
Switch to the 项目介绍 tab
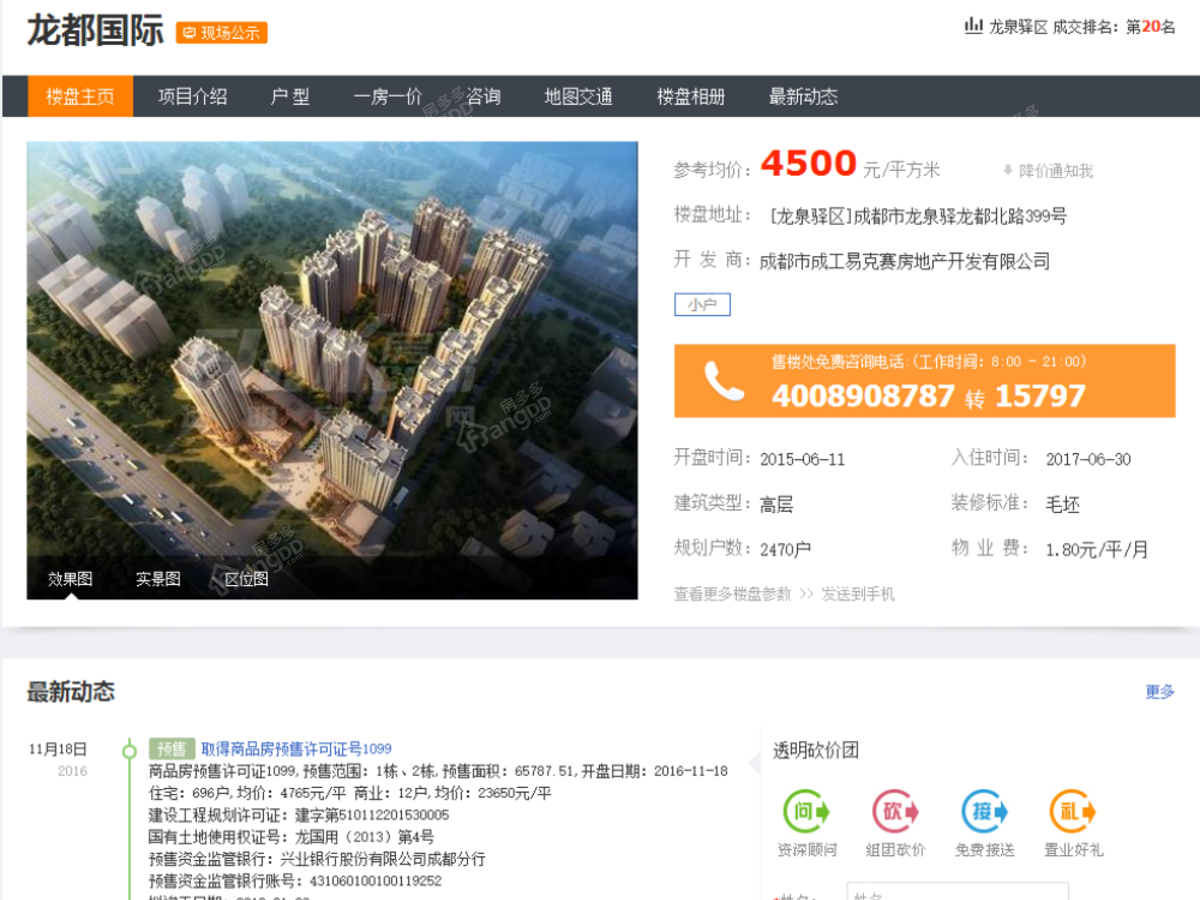[193, 96]
